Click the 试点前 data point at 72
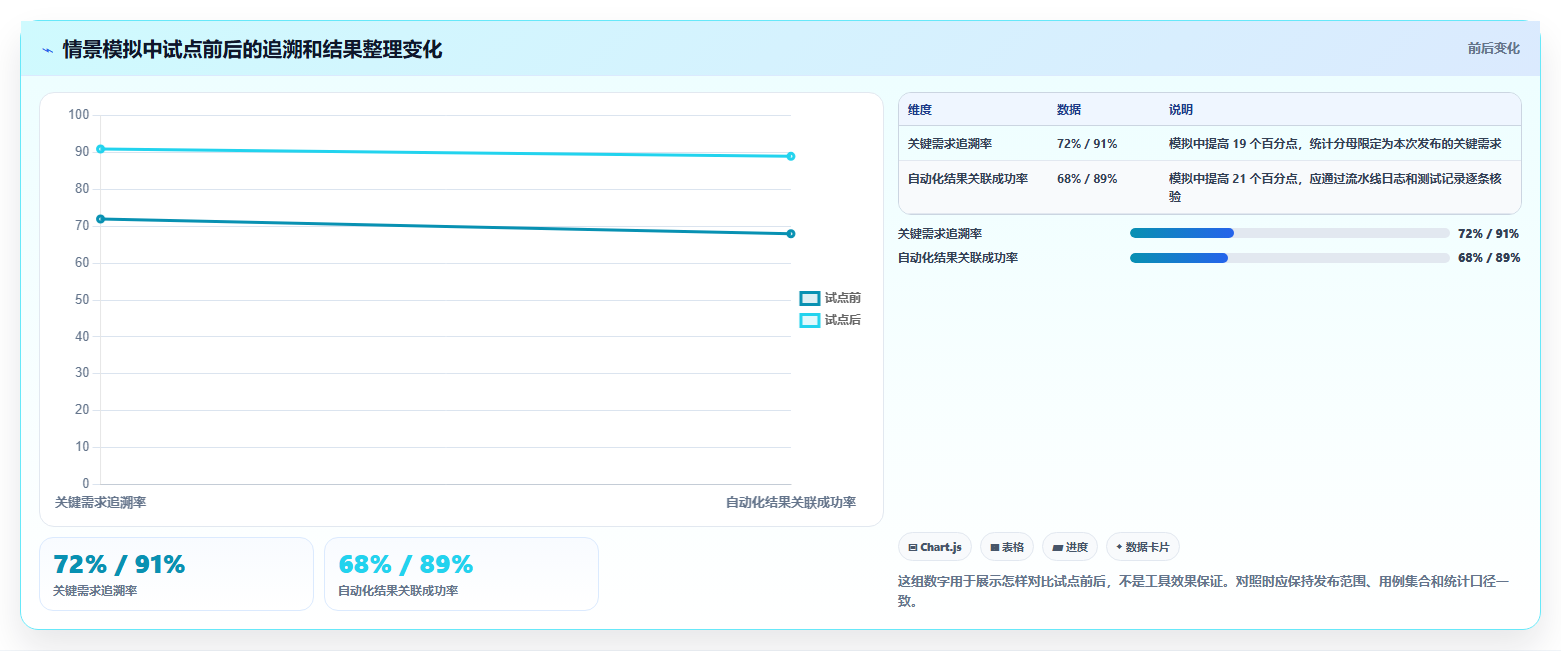1561x651 pixels. [x=100, y=219]
